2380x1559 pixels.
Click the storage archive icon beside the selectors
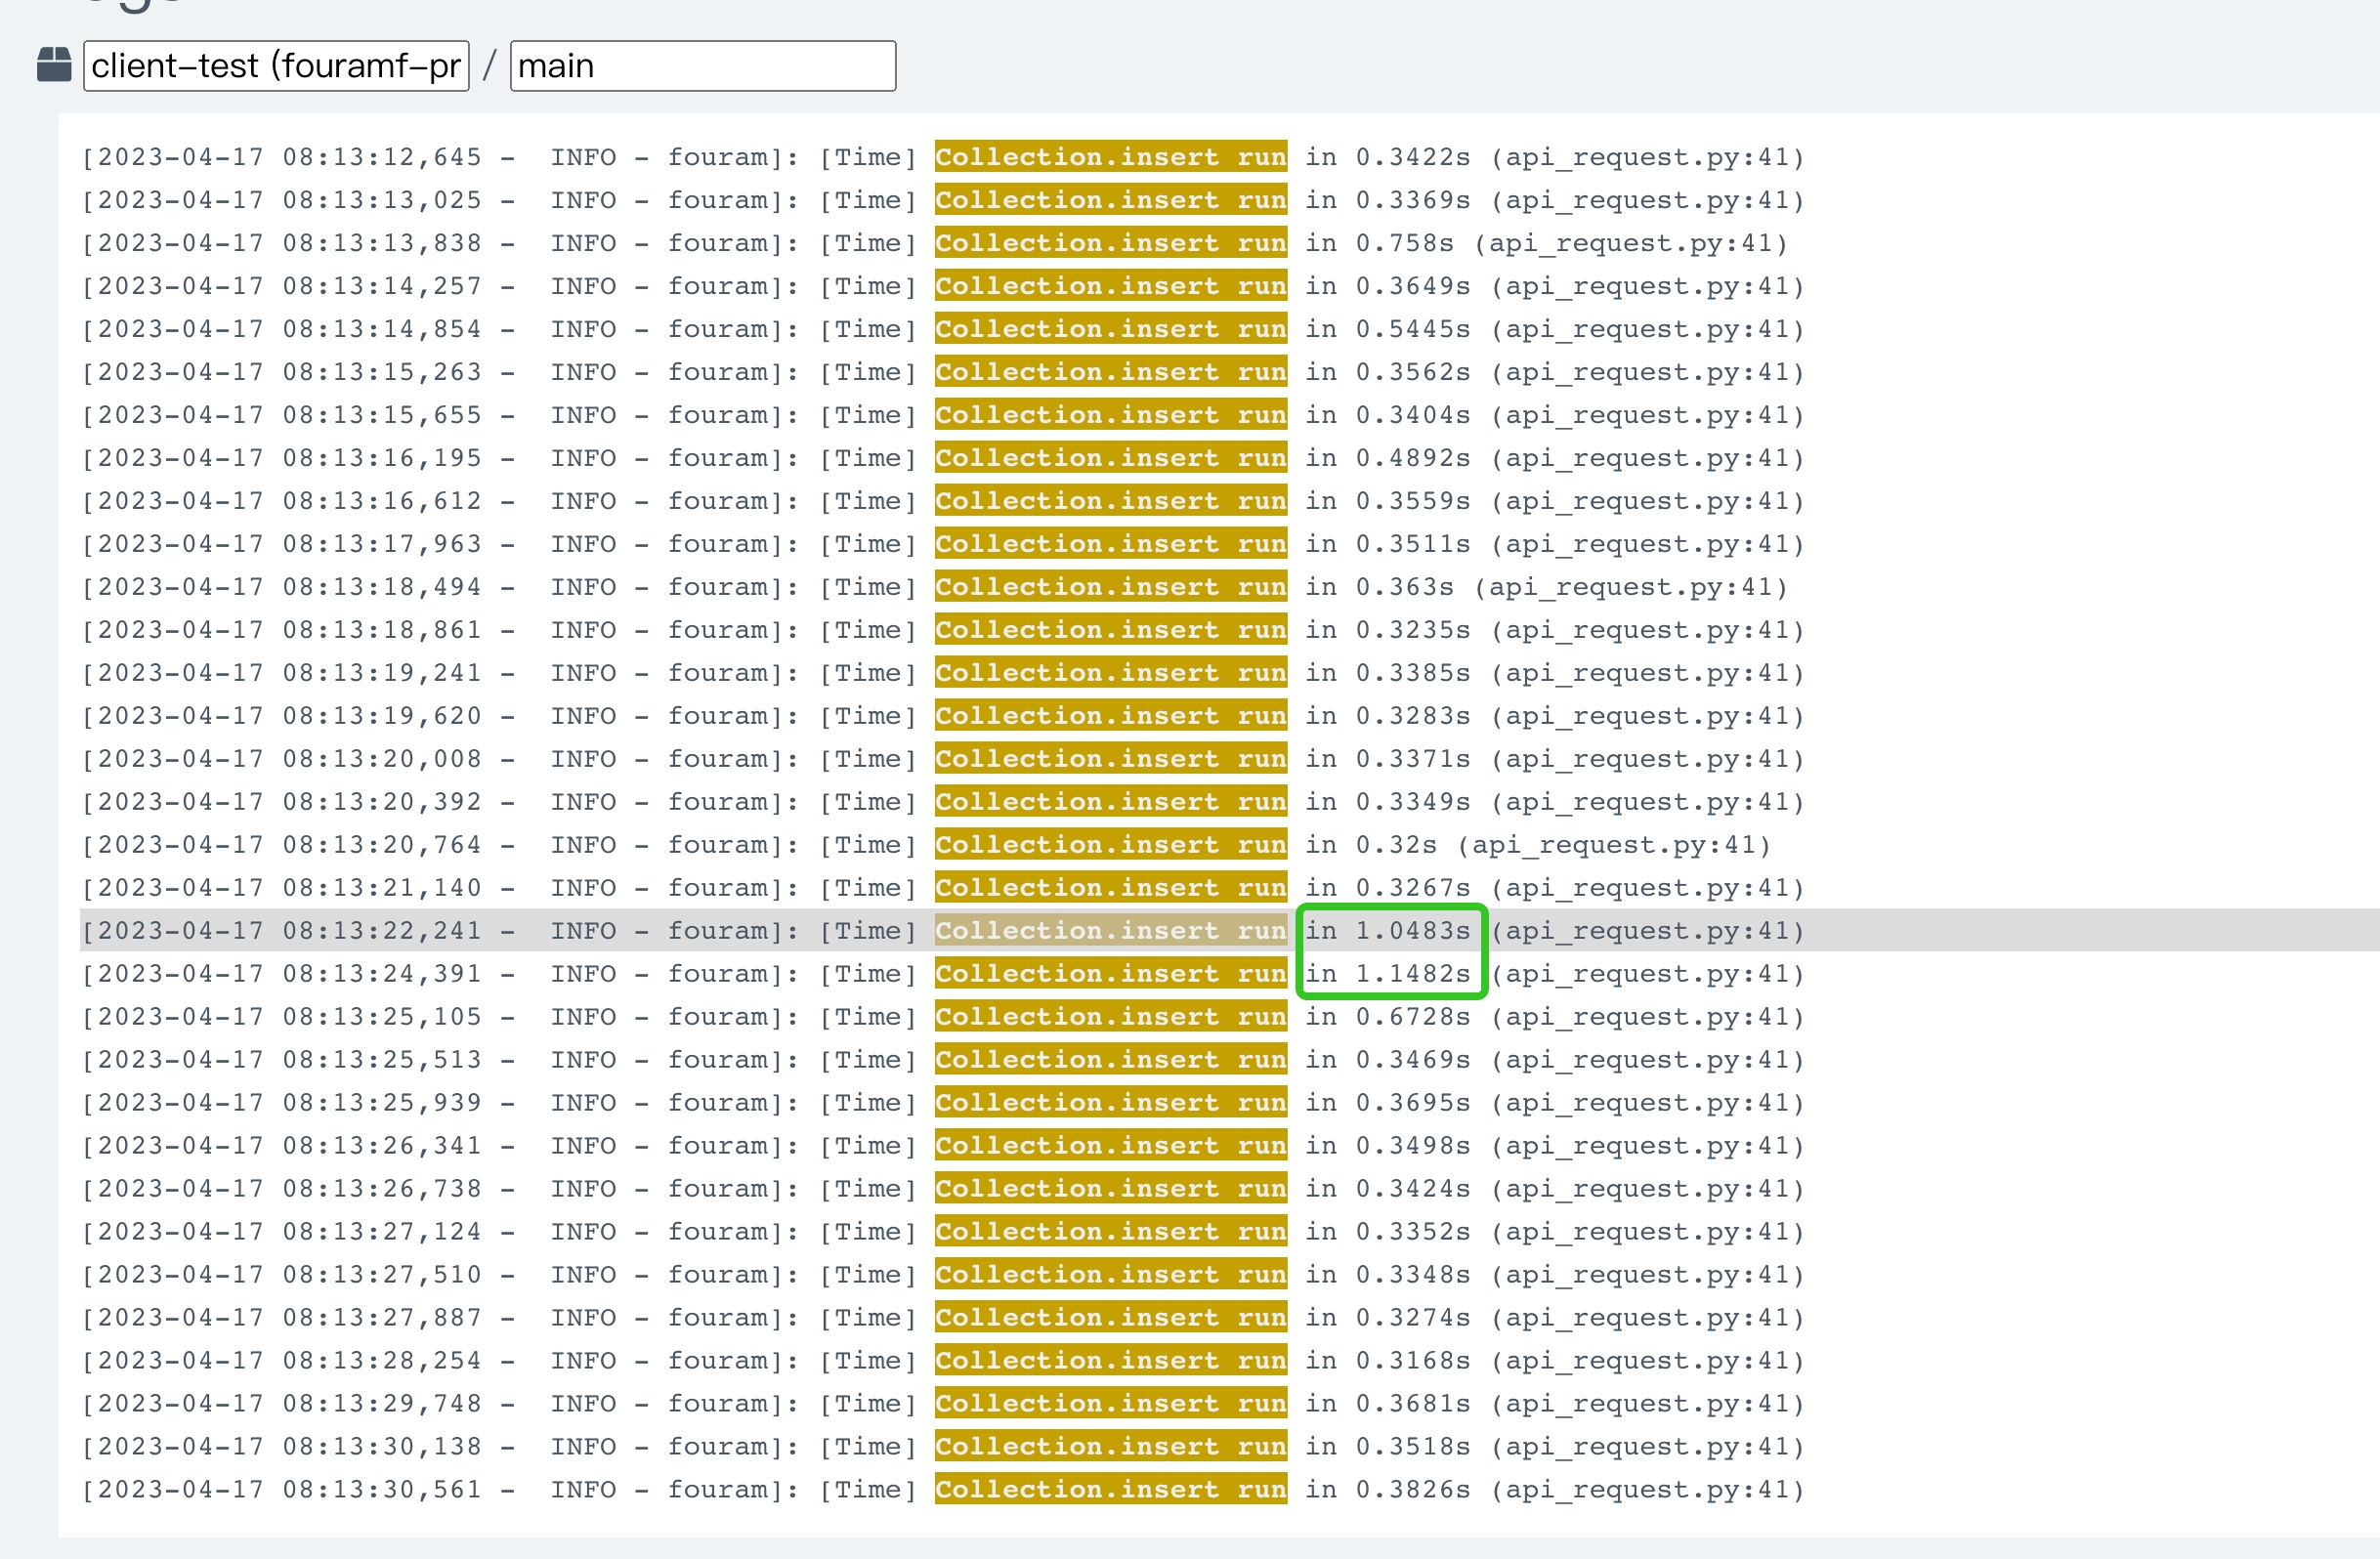(x=53, y=64)
